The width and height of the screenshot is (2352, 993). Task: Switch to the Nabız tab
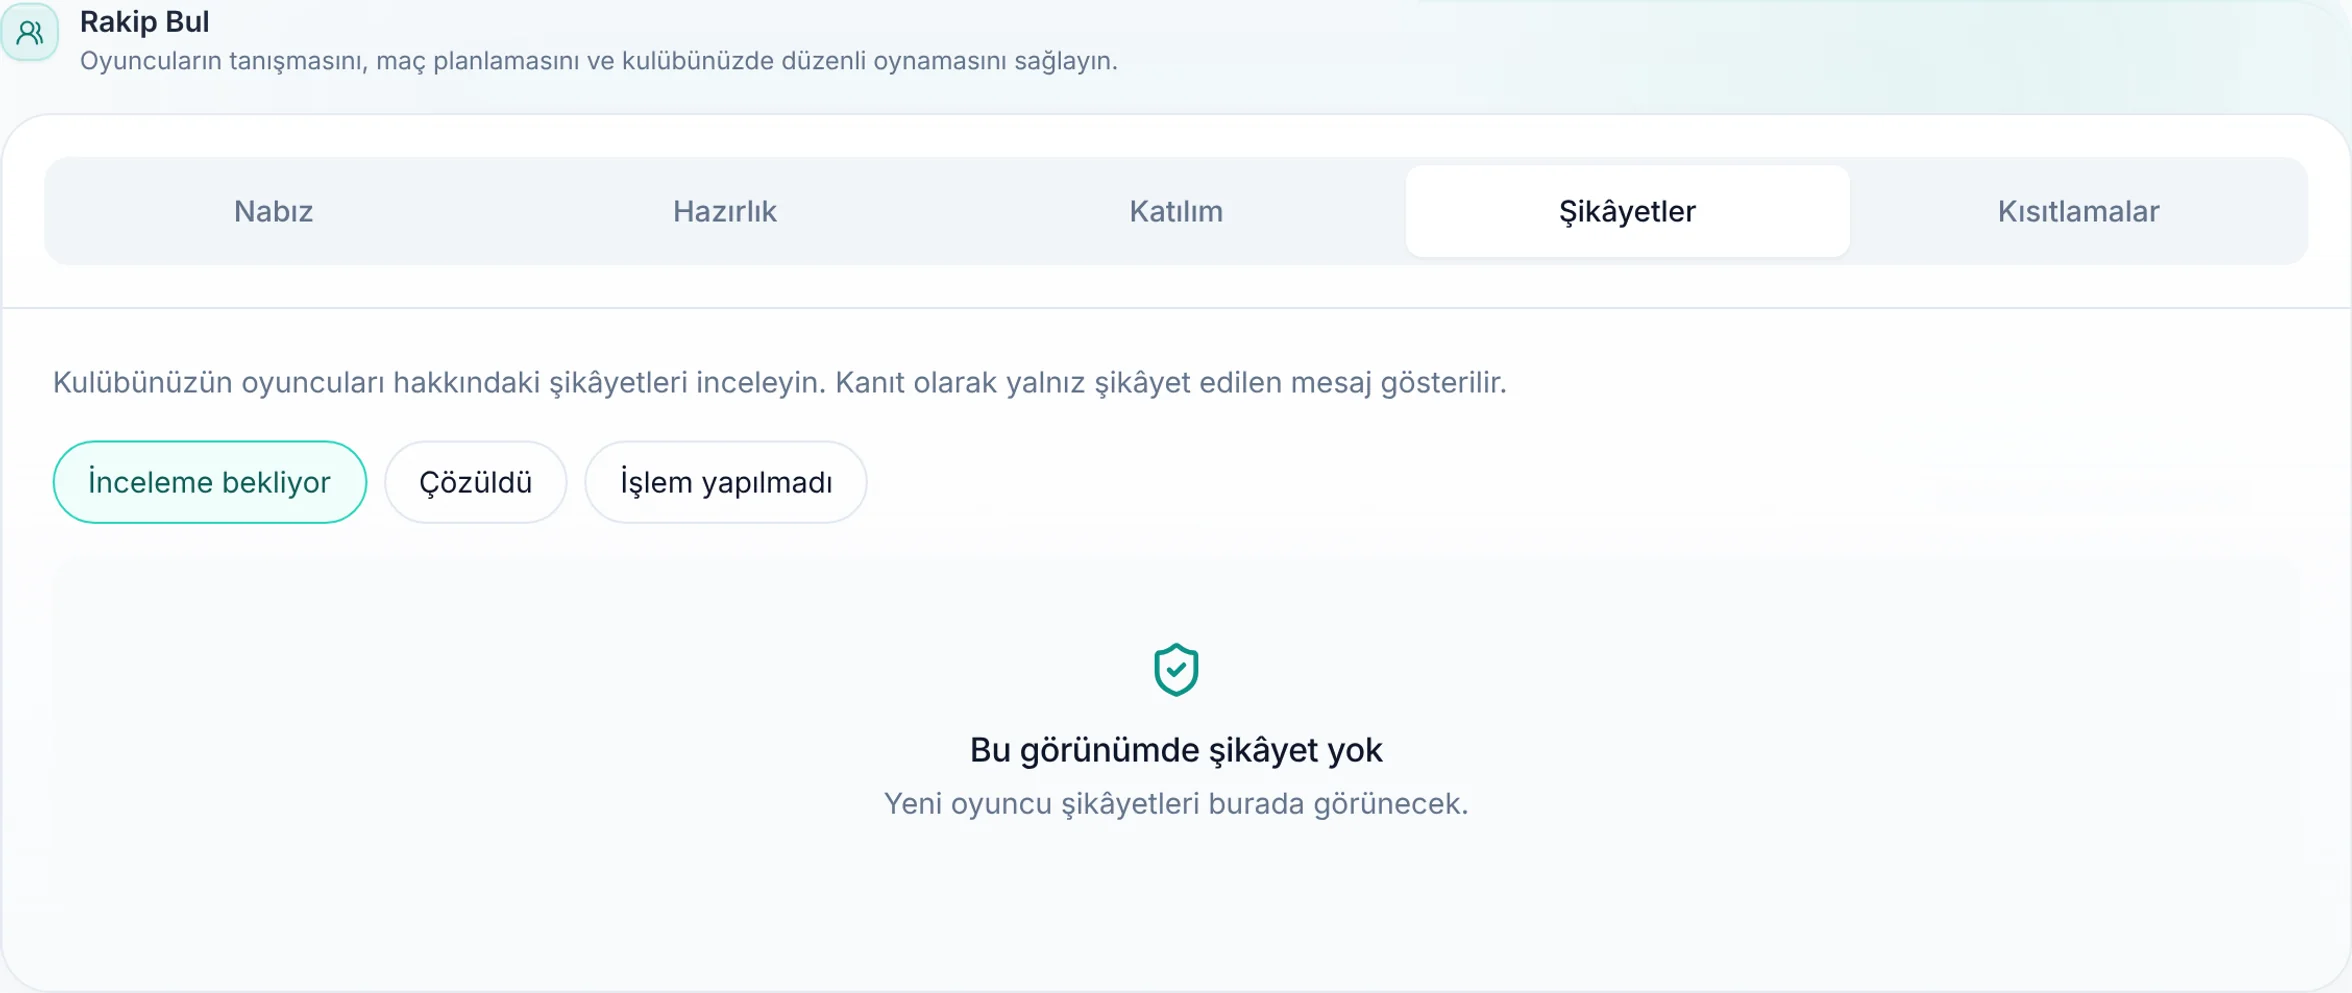(273, 211)
